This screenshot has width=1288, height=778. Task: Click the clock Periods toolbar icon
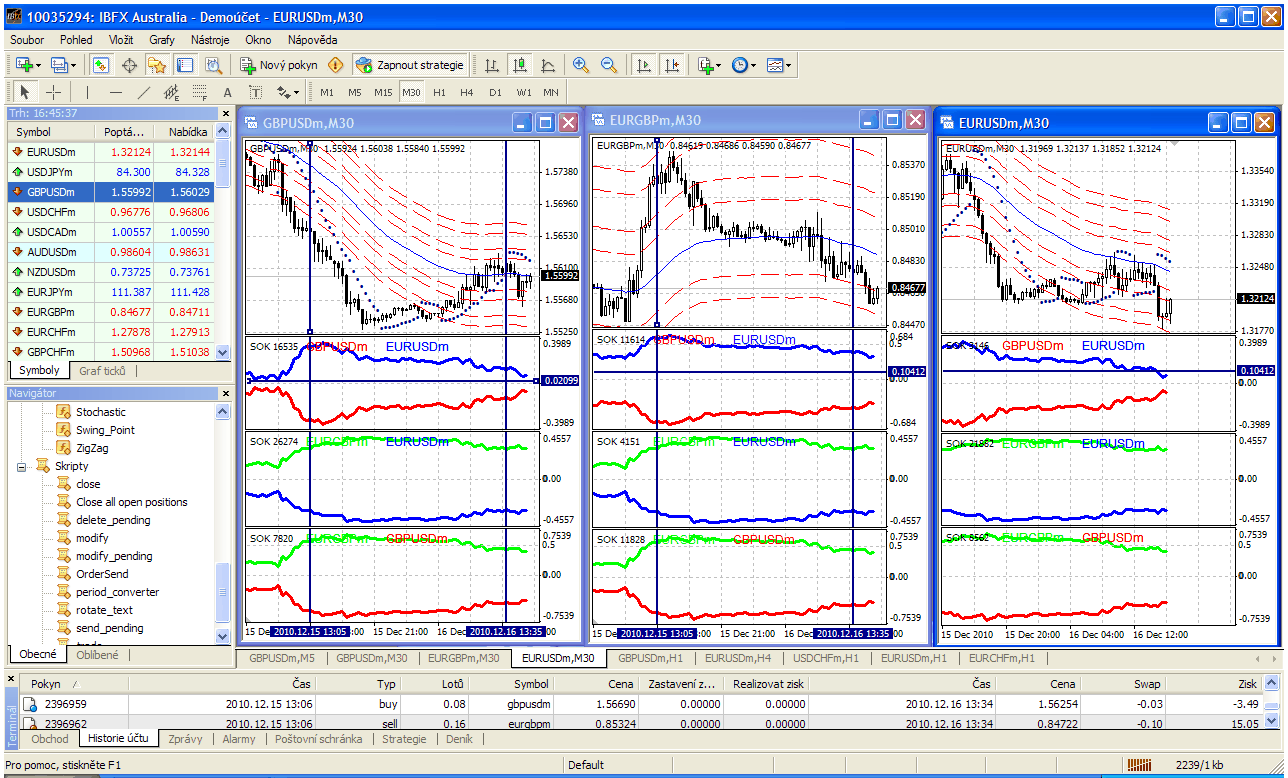click(739, 65)
